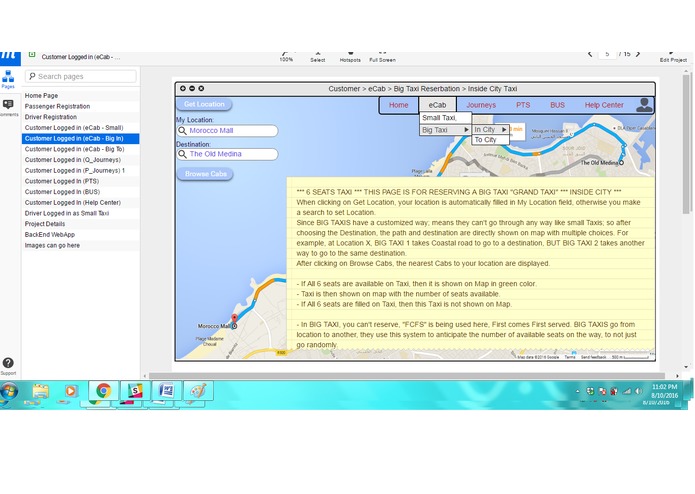Open Customer Logged in (P_Journeys) 1
695x494 pixels.
point(81,170)
